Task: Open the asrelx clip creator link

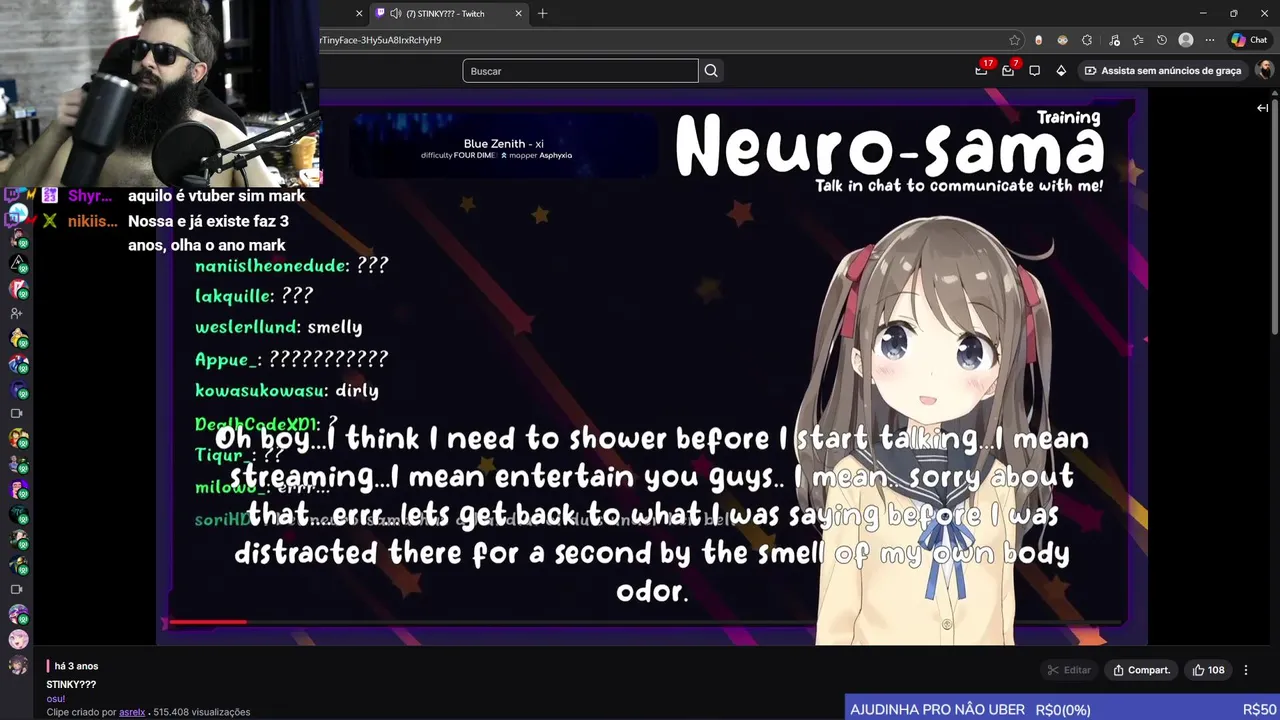Action: (132, 712)
